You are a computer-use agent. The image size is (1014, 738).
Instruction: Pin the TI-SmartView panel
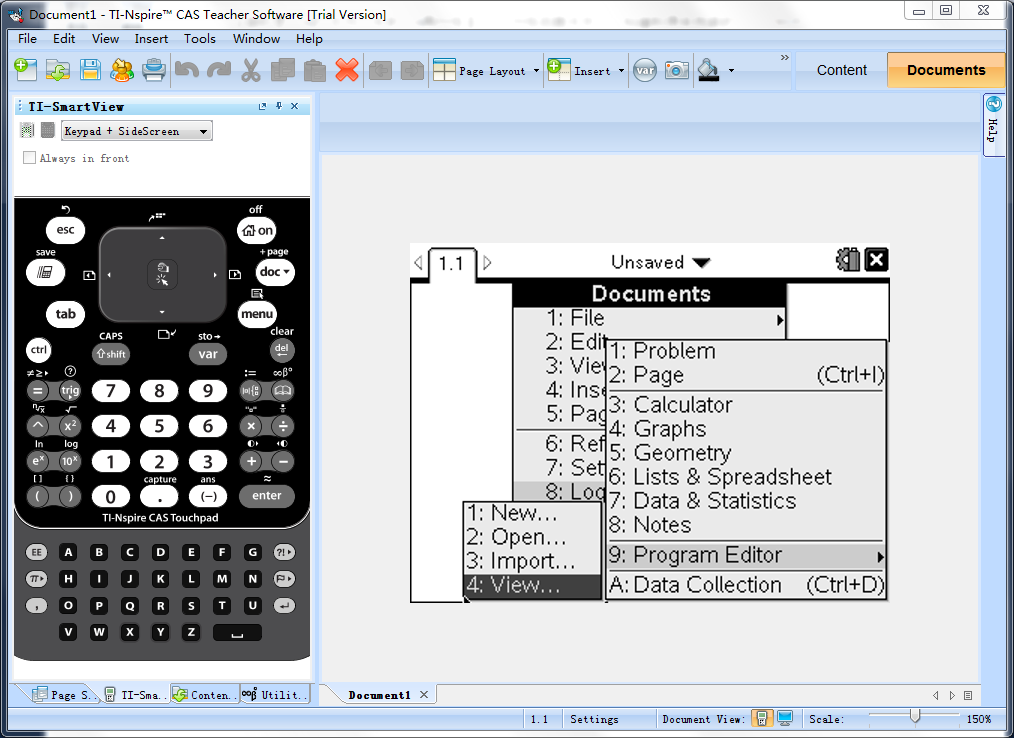279,106
